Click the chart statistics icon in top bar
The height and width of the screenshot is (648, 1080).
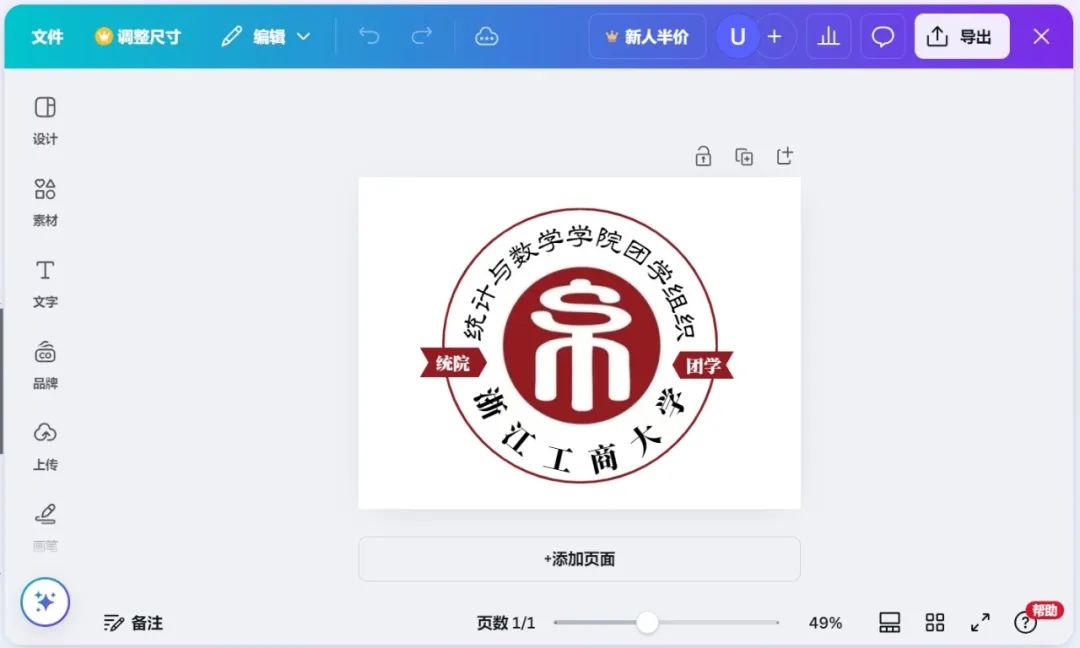tap(828, 35)
